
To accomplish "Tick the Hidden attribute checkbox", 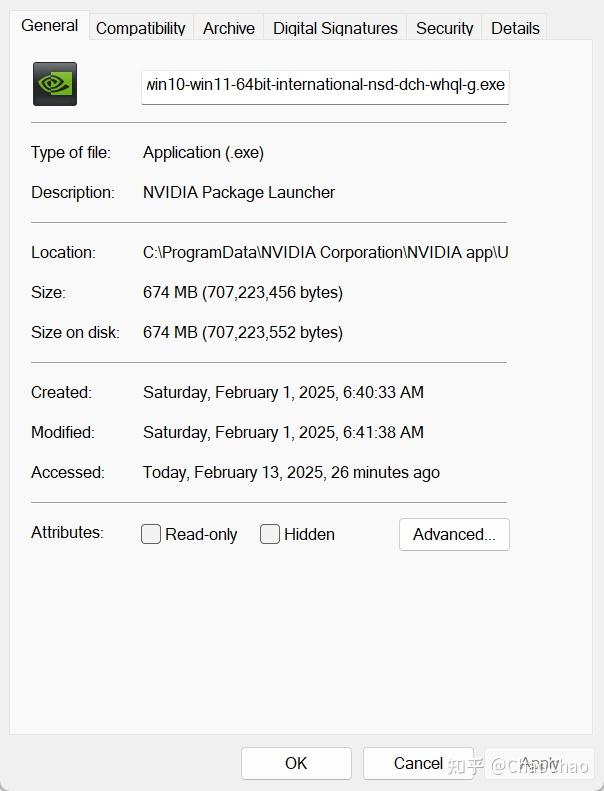I will point(270,534).
